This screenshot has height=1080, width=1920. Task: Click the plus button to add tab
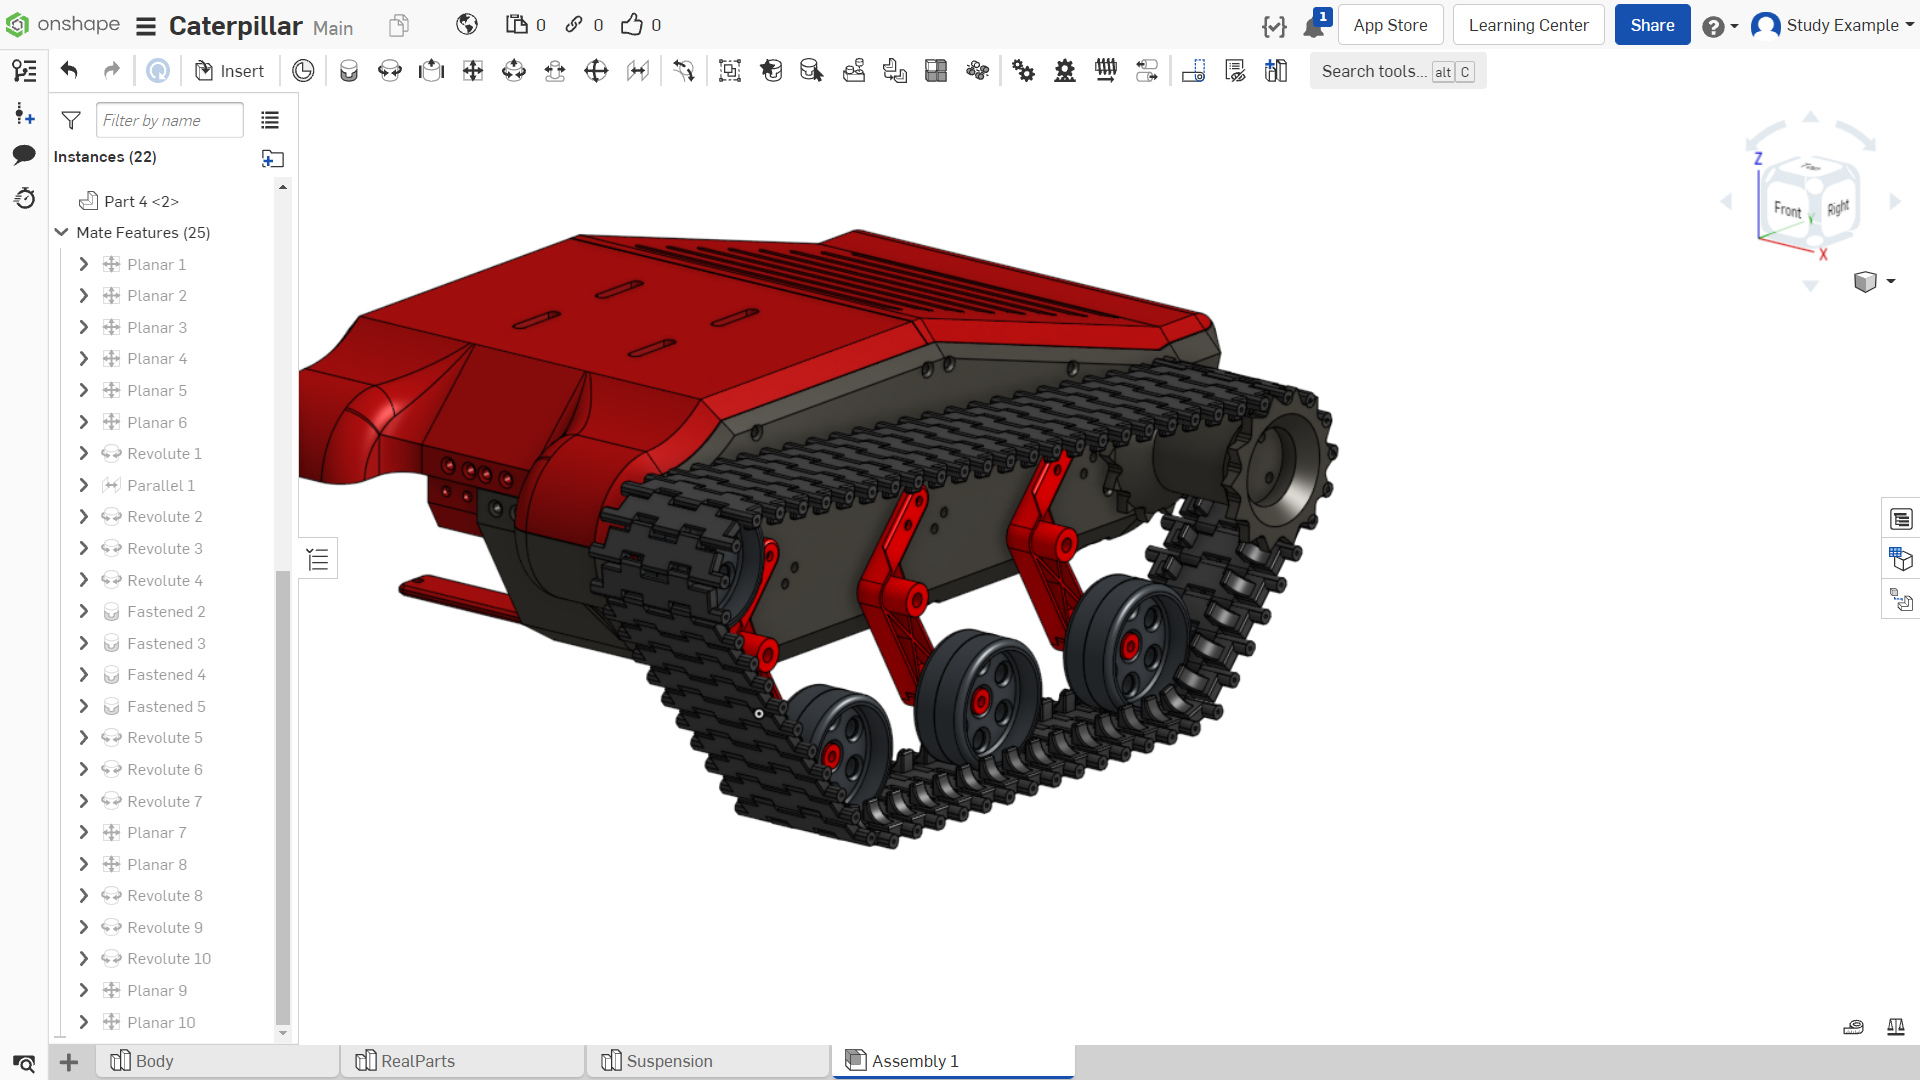(69, 1062)
